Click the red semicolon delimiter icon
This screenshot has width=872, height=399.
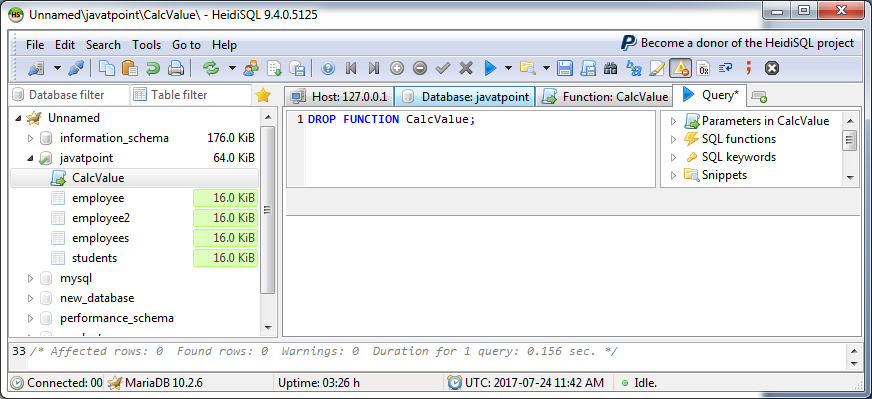tap(749, 68)
